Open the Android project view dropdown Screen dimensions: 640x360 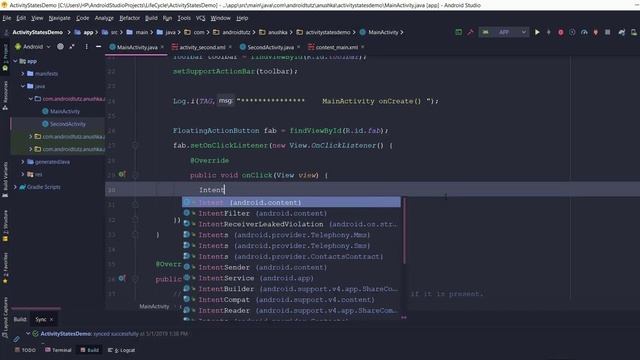(33, 47)
